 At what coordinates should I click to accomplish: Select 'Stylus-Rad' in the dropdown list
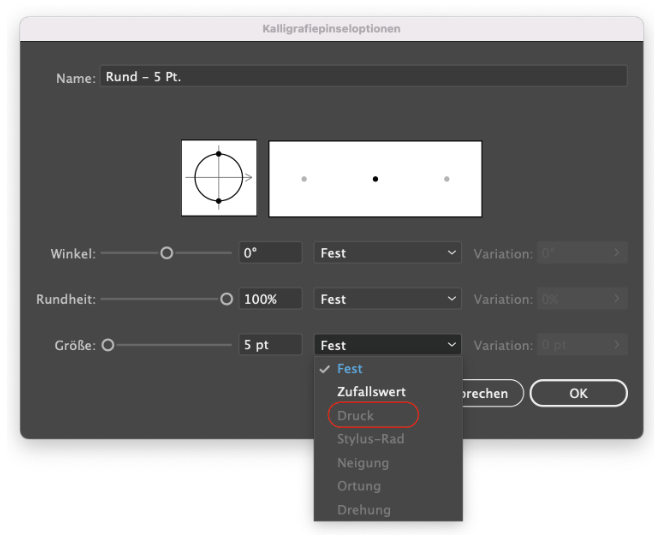[370, 439]
